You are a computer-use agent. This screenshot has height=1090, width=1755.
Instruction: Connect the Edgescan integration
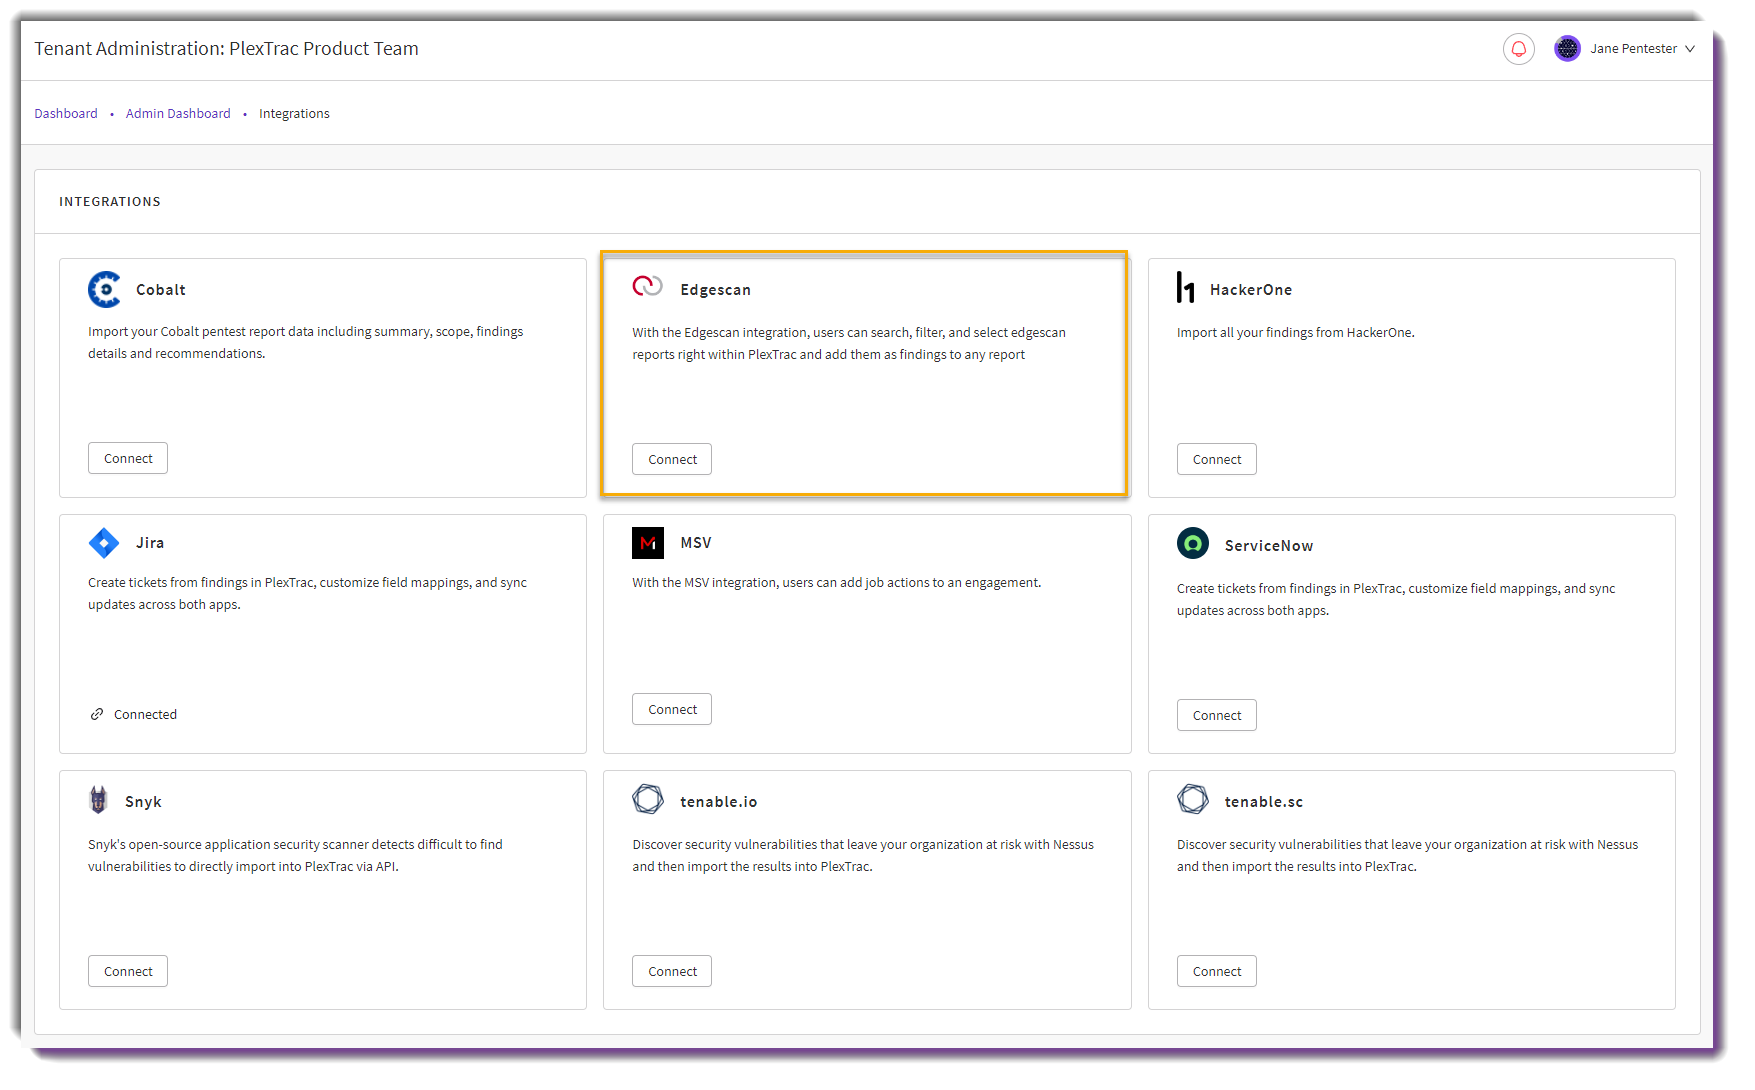click(672, 459)
